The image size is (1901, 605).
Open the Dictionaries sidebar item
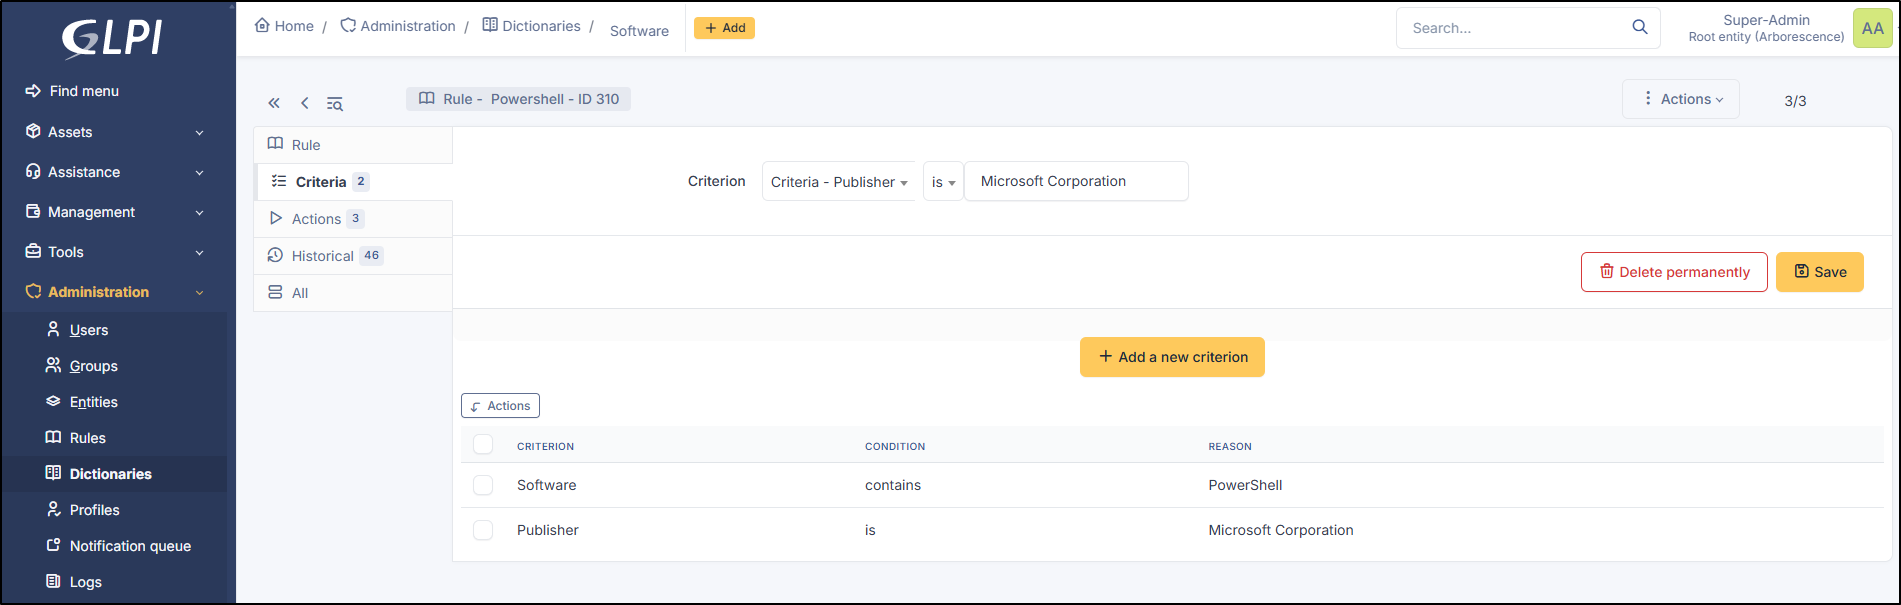(114, 474)
